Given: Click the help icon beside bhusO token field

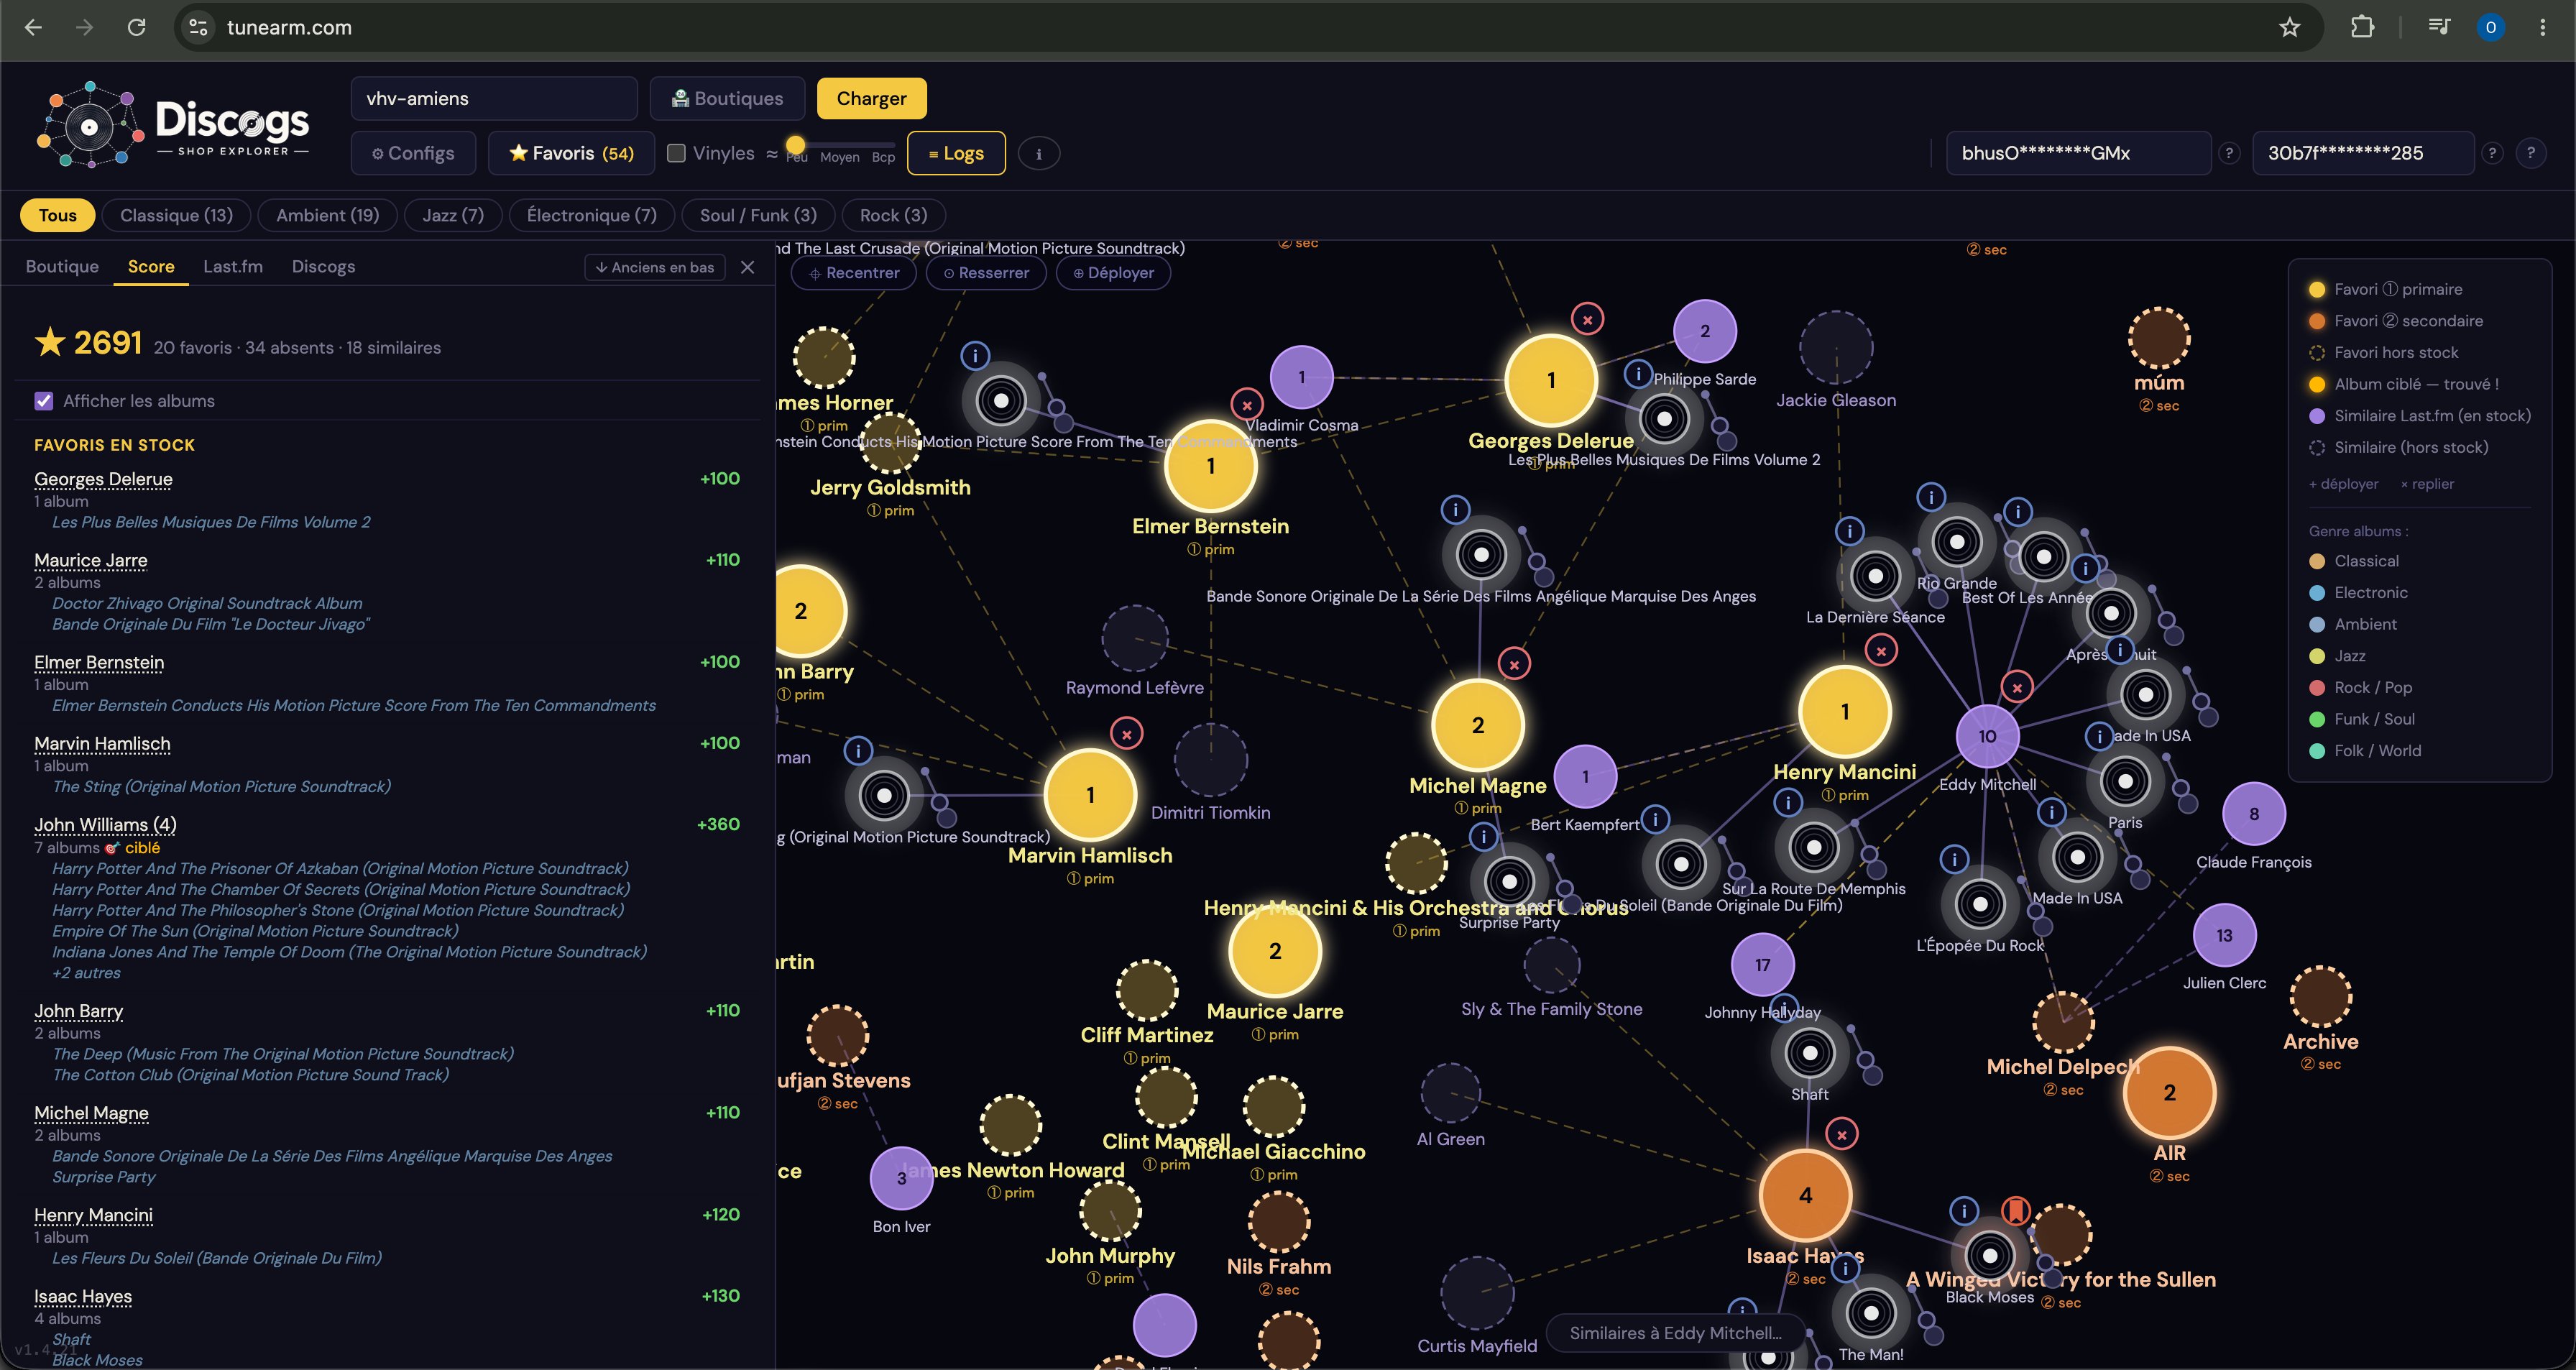Looking at the screenshot, I should coord(2229,154).
